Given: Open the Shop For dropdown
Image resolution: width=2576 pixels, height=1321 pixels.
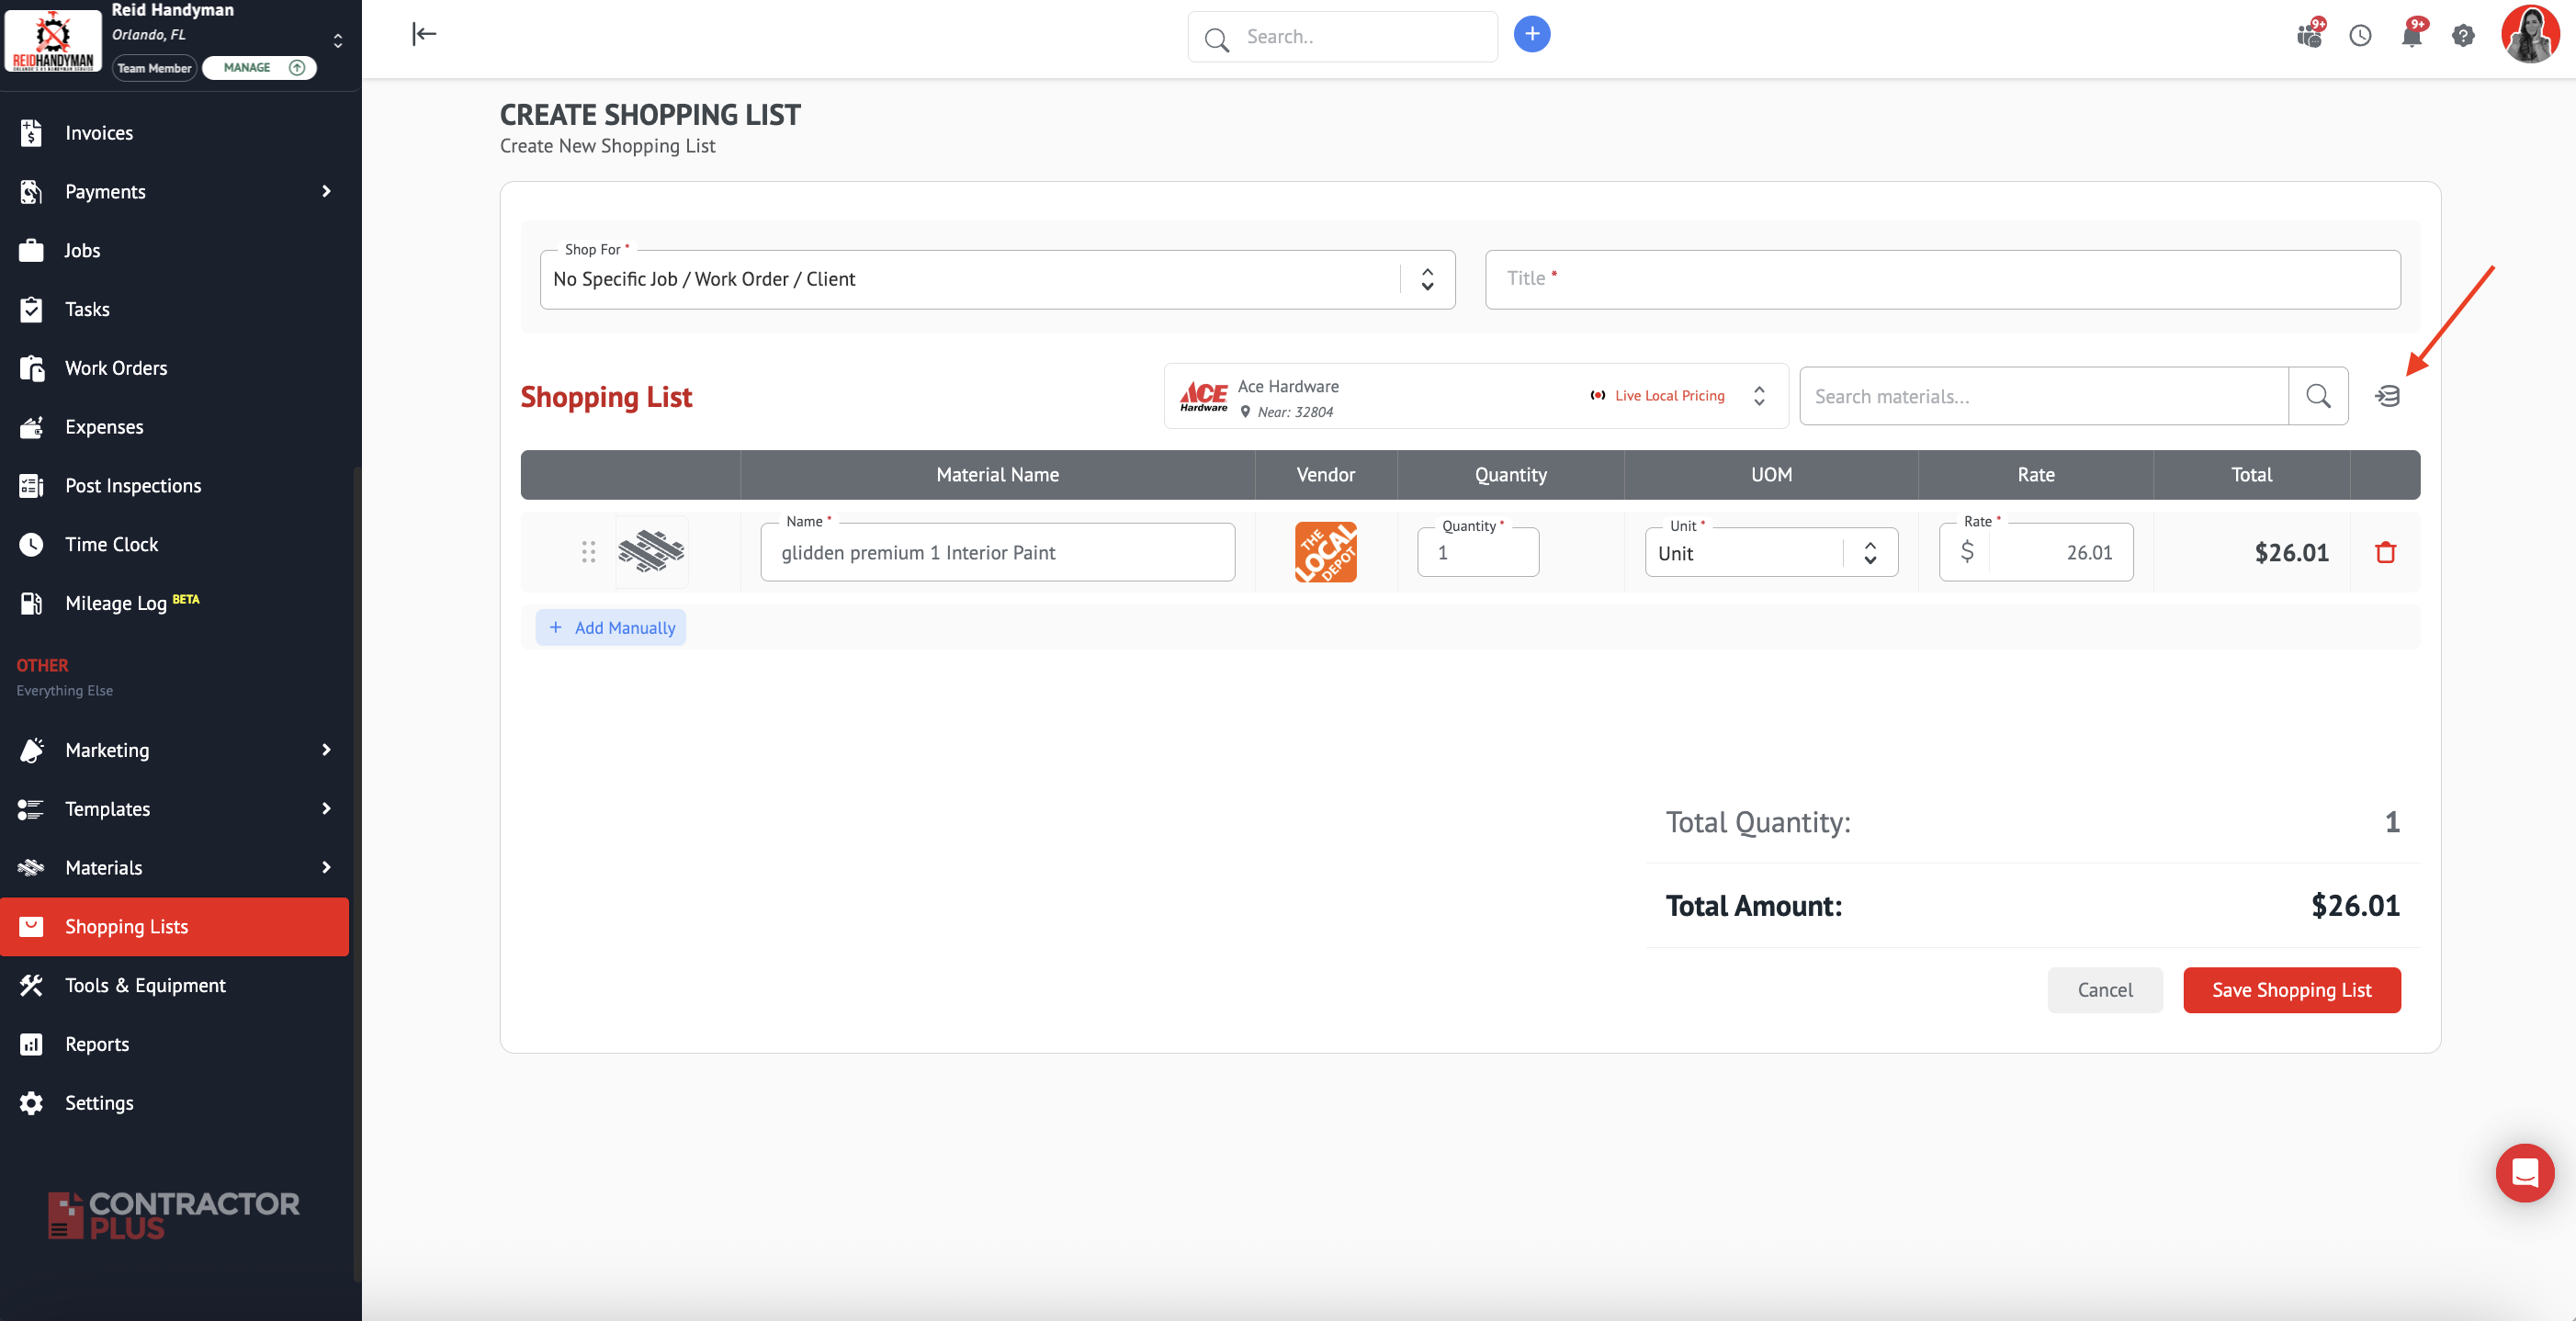Looking at the screenshot, I should (x=997, y=280).
